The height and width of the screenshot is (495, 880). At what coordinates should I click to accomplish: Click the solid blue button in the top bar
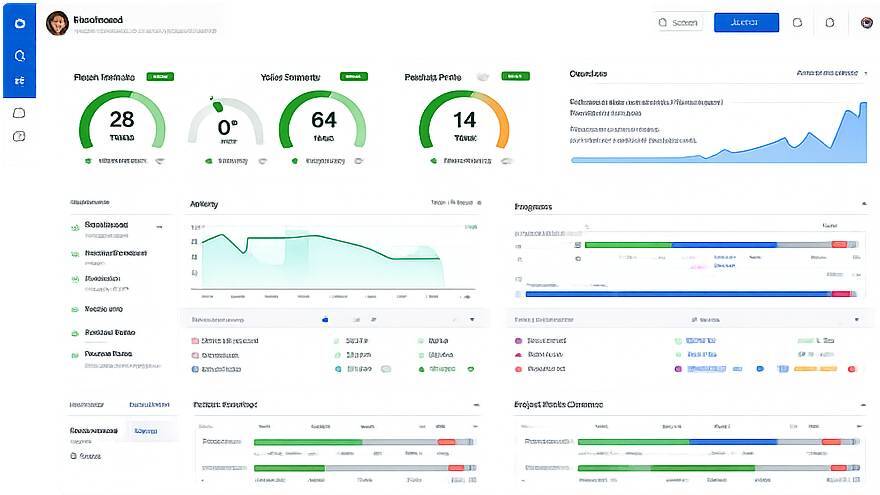coord(746,22)
